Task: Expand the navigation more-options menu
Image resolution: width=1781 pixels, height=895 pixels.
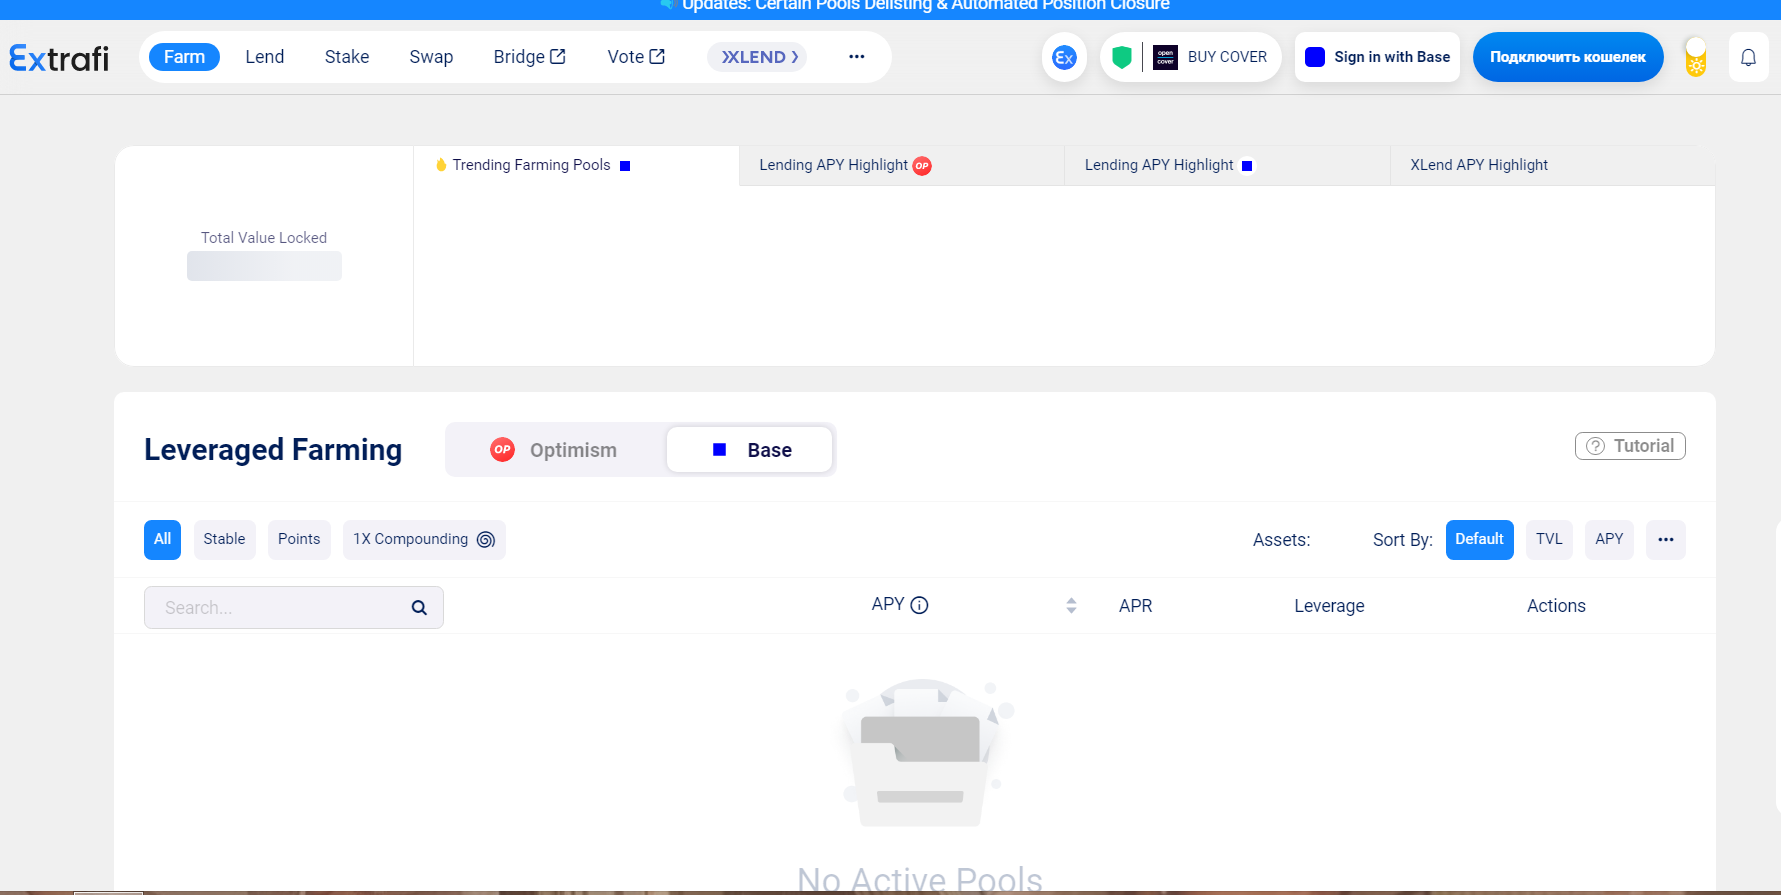Action: [856, 57]
